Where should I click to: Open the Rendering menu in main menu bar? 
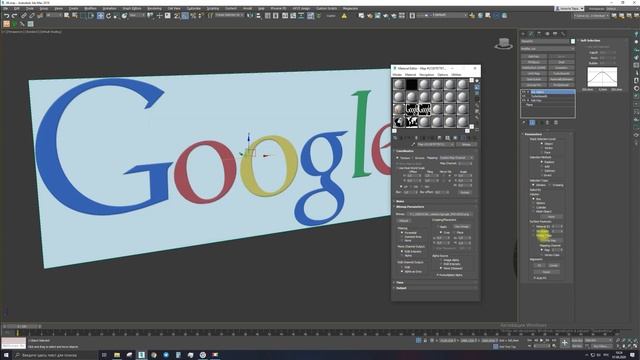click(x=154, y=8)
